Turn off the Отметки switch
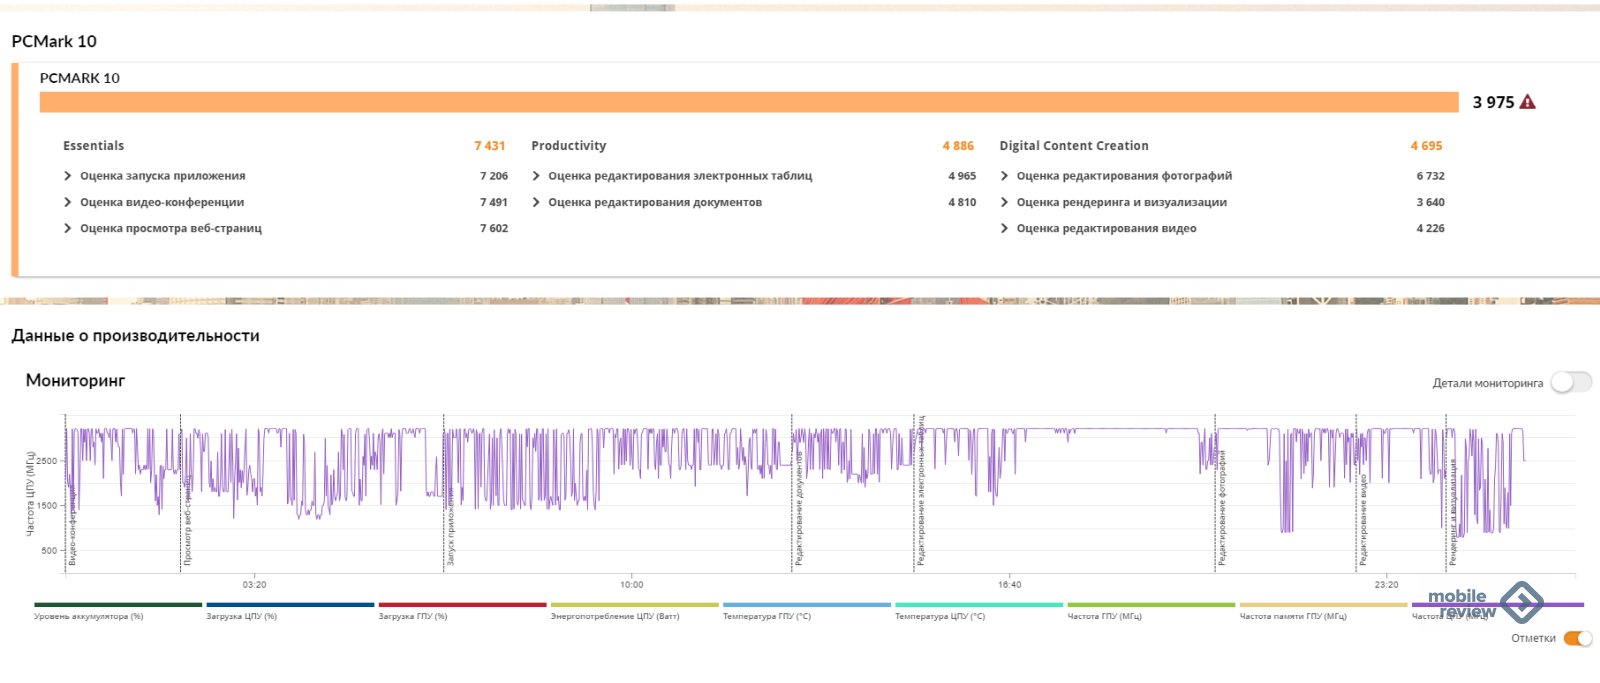 click(x=1578, y=638)
